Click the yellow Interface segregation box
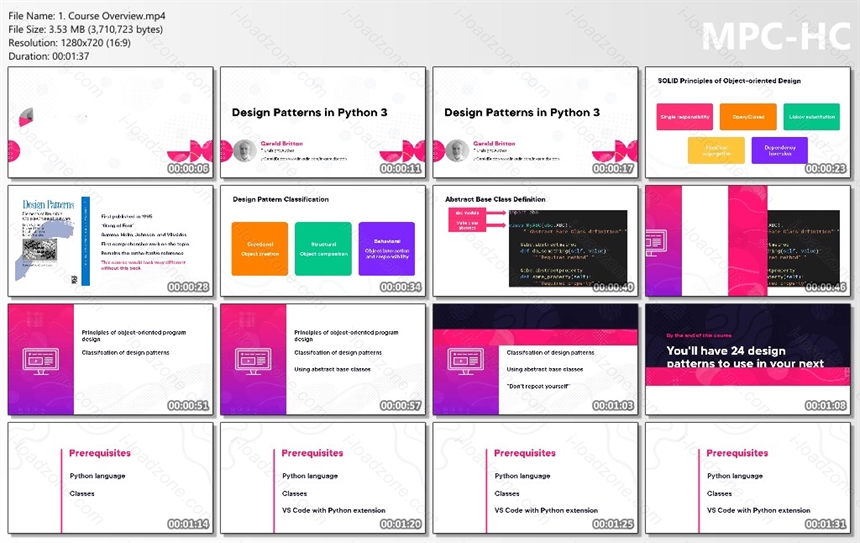The width and height of the screenshot is (860, 543). coord(716,150)
